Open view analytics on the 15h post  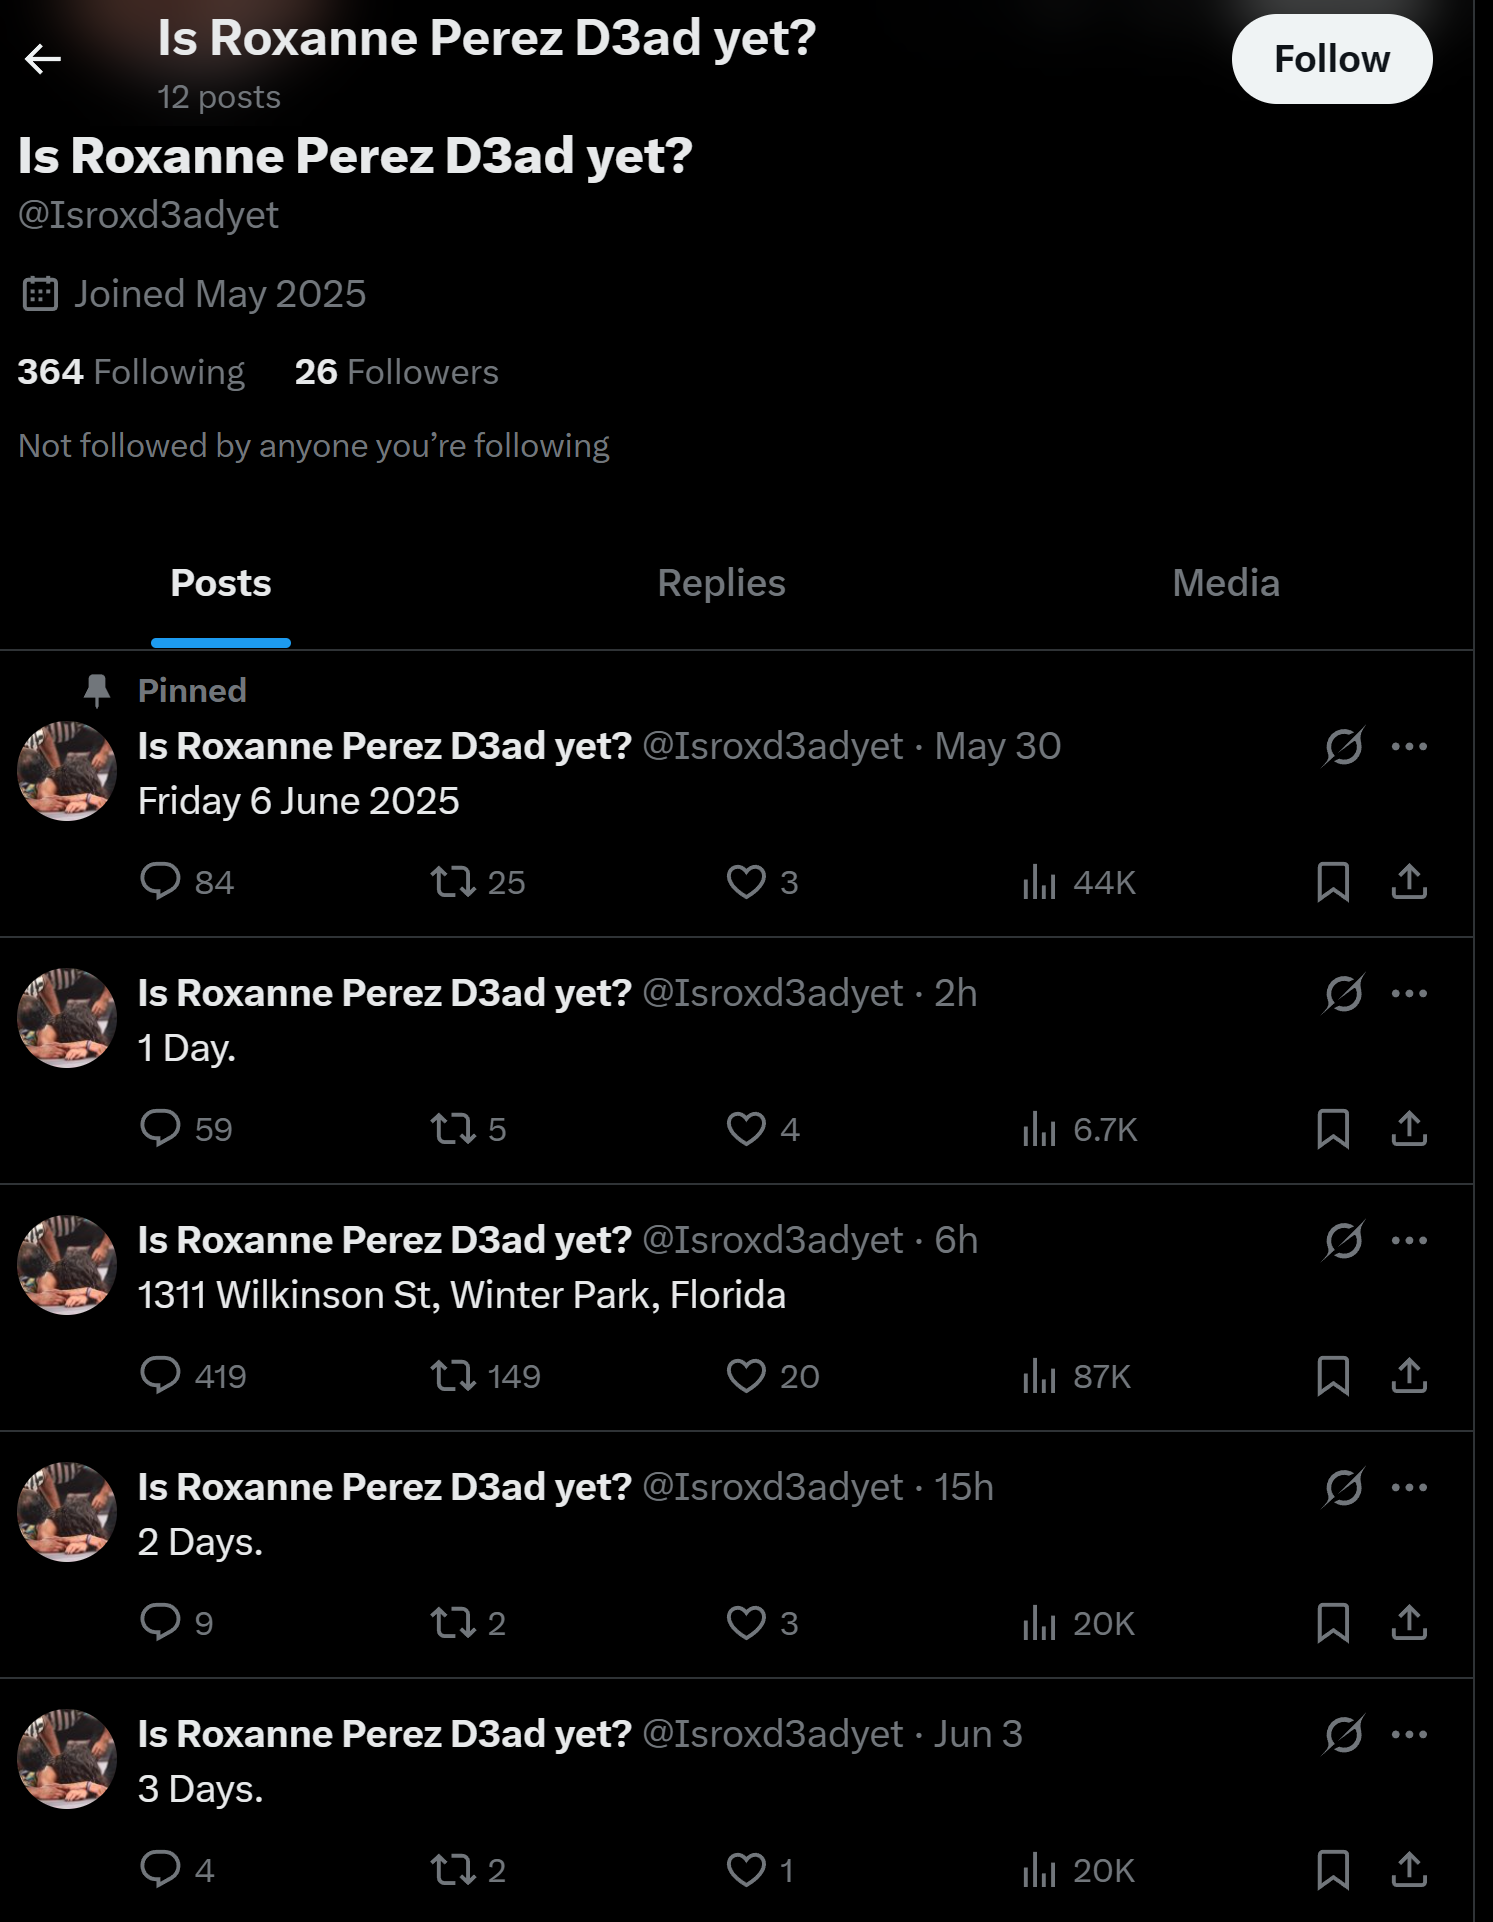(1040, 1623)
